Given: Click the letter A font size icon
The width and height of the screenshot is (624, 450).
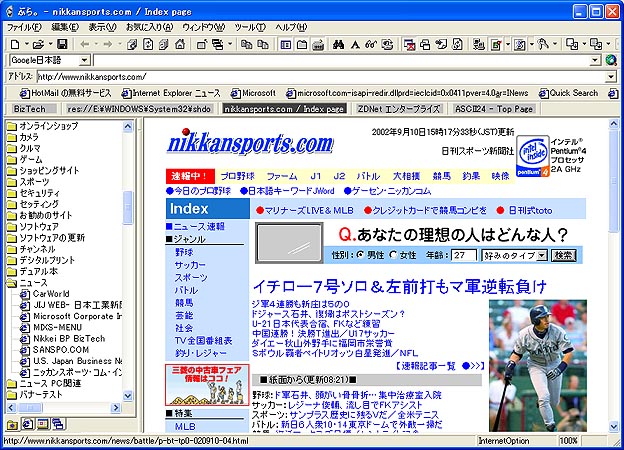Looking at the screenshot, I should pos(355,45).
